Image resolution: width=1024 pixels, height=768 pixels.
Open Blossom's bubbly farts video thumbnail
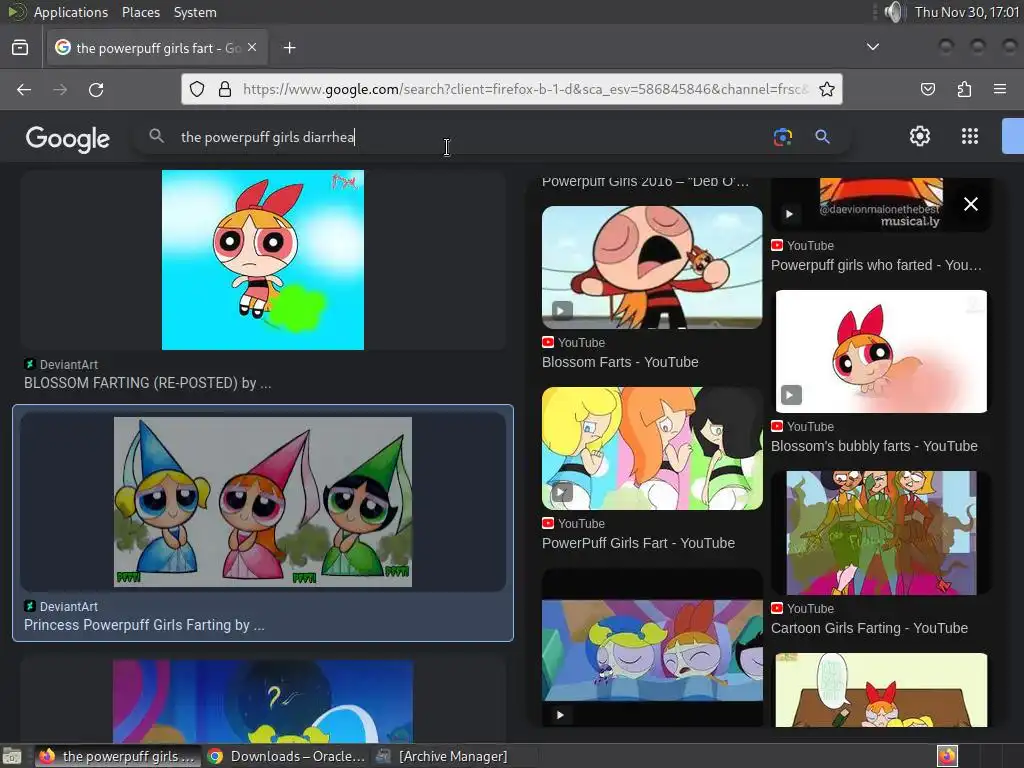881,351
